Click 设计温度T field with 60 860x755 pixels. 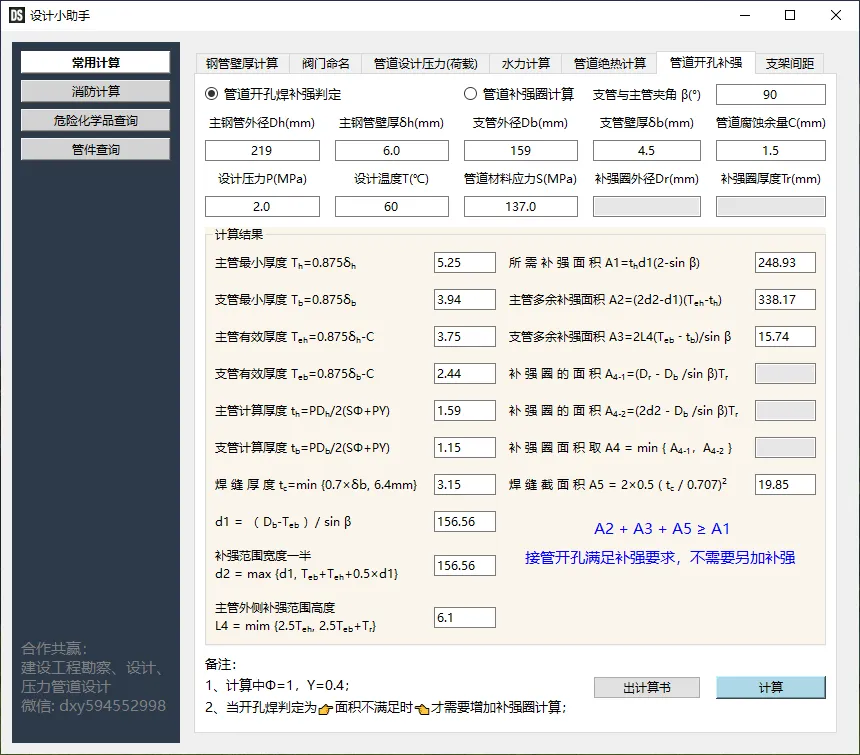point(392,207)
